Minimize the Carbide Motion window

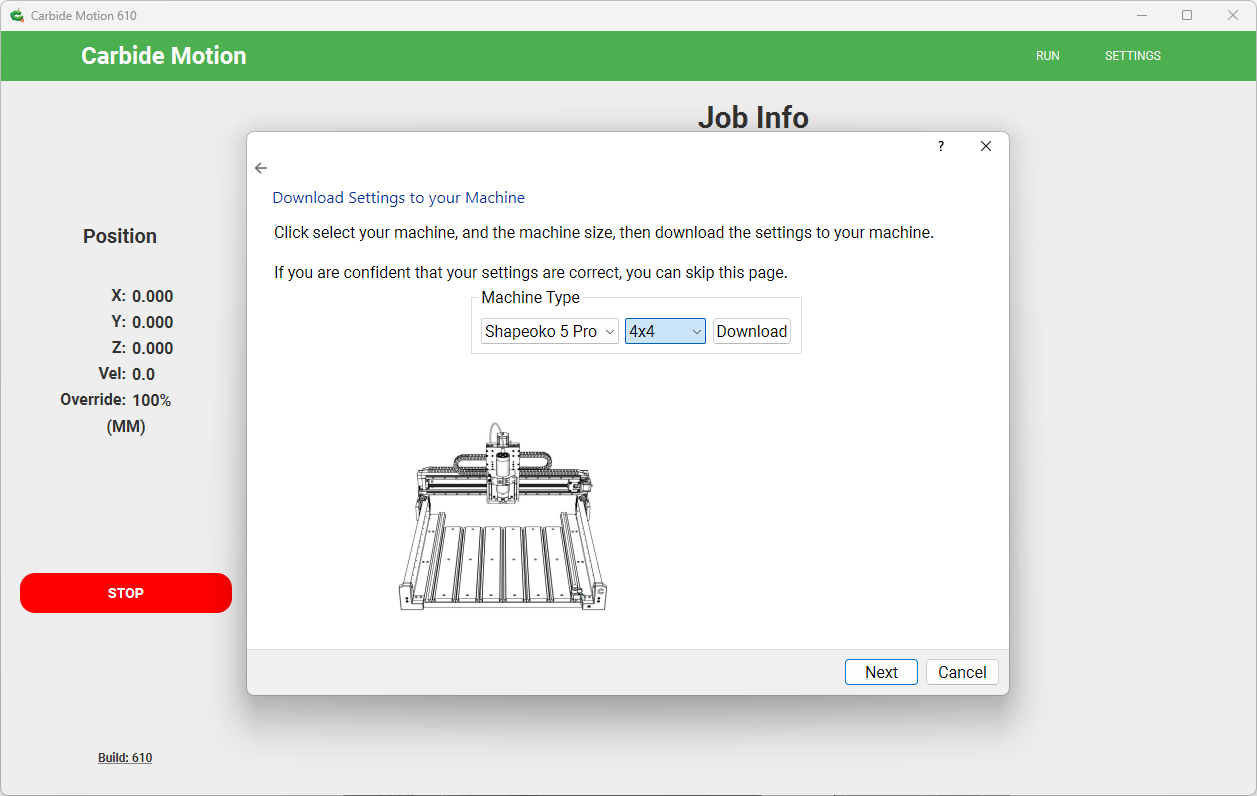pyautogui.click(x=1141, y=15)
